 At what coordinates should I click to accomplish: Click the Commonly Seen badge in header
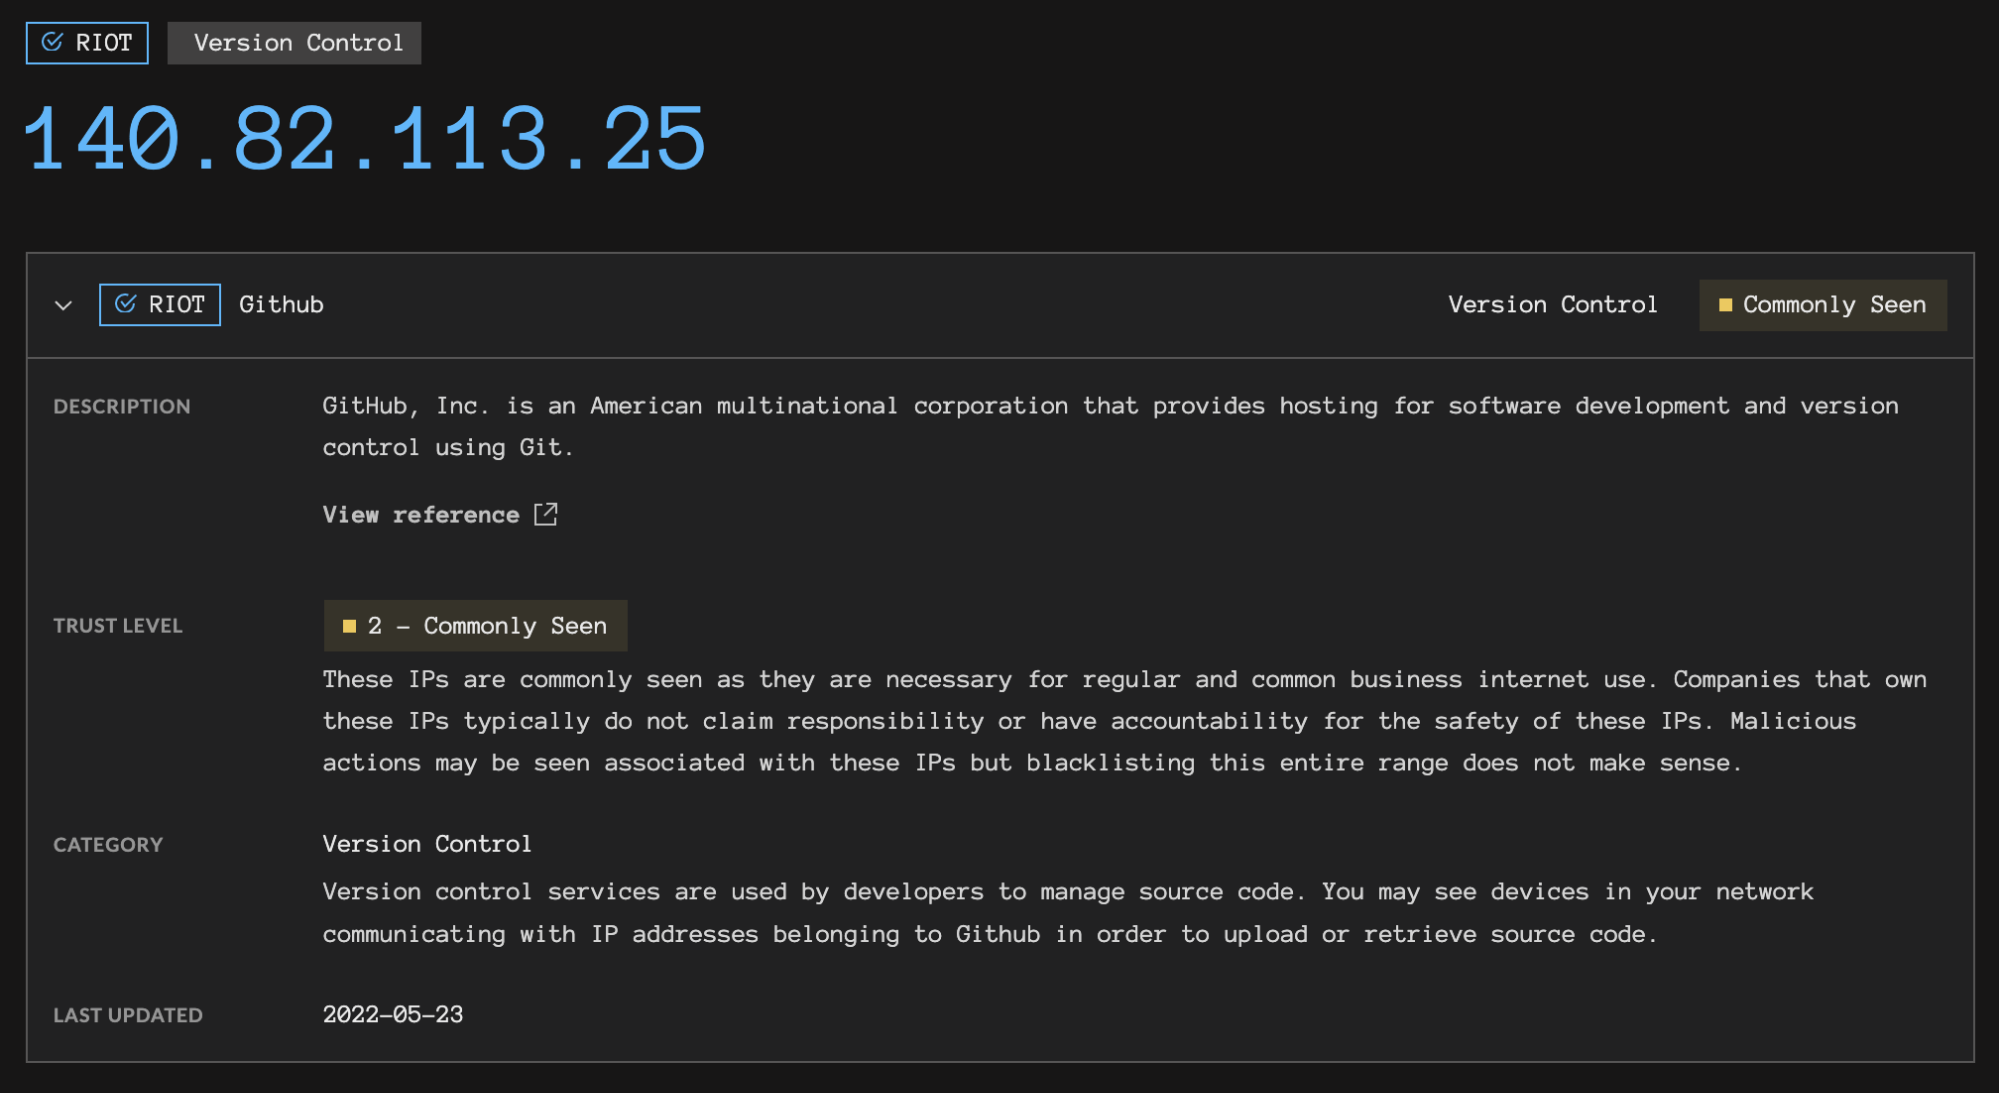coord(1822,305)
